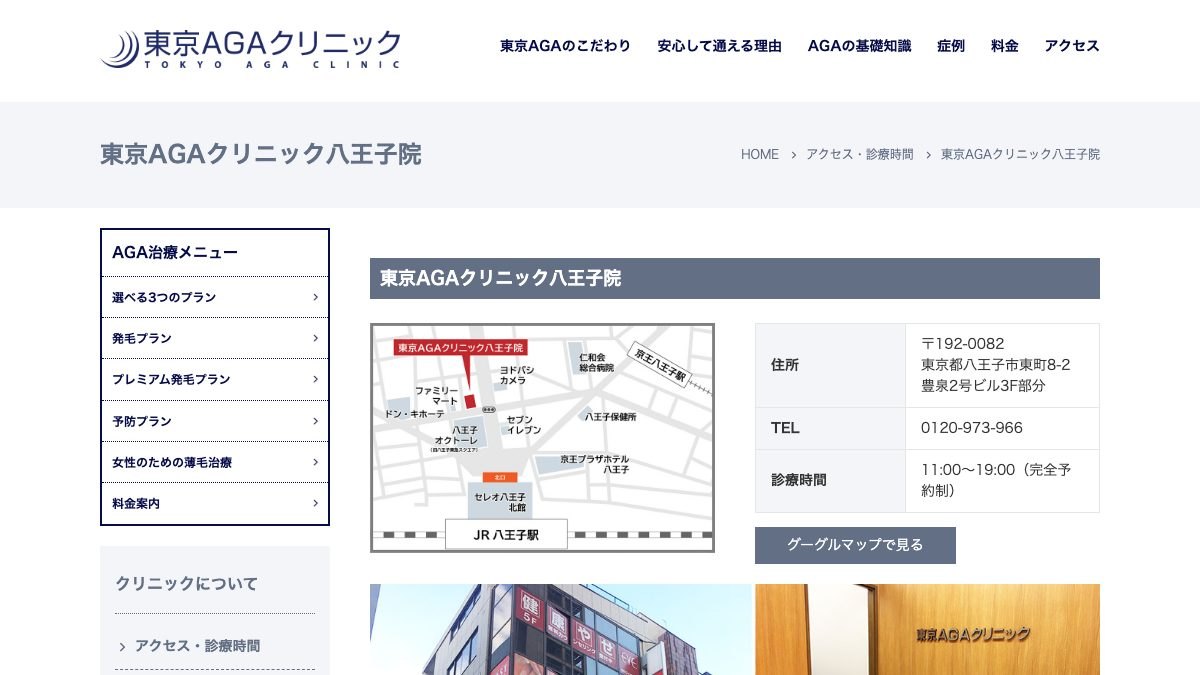Click the 東京AGAクリニック logo

coord(251,48)
